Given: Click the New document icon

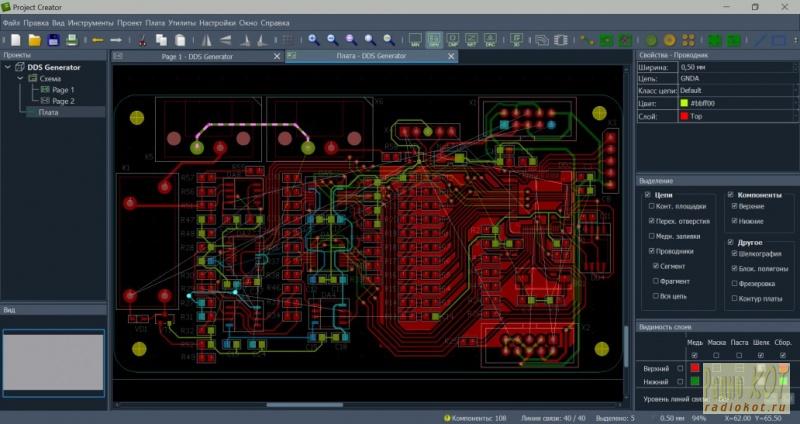Looking at the screenshot, I should 16,40.
